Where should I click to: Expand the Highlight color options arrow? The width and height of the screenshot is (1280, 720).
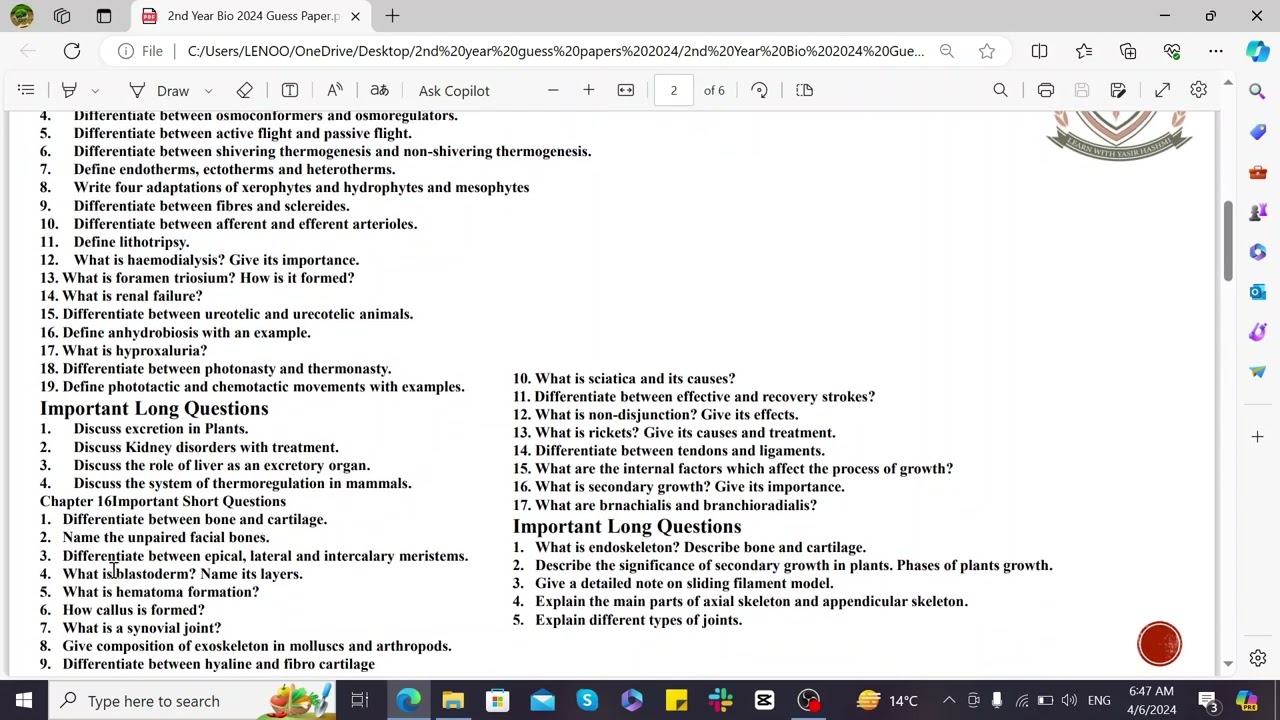tap(95, 91)
